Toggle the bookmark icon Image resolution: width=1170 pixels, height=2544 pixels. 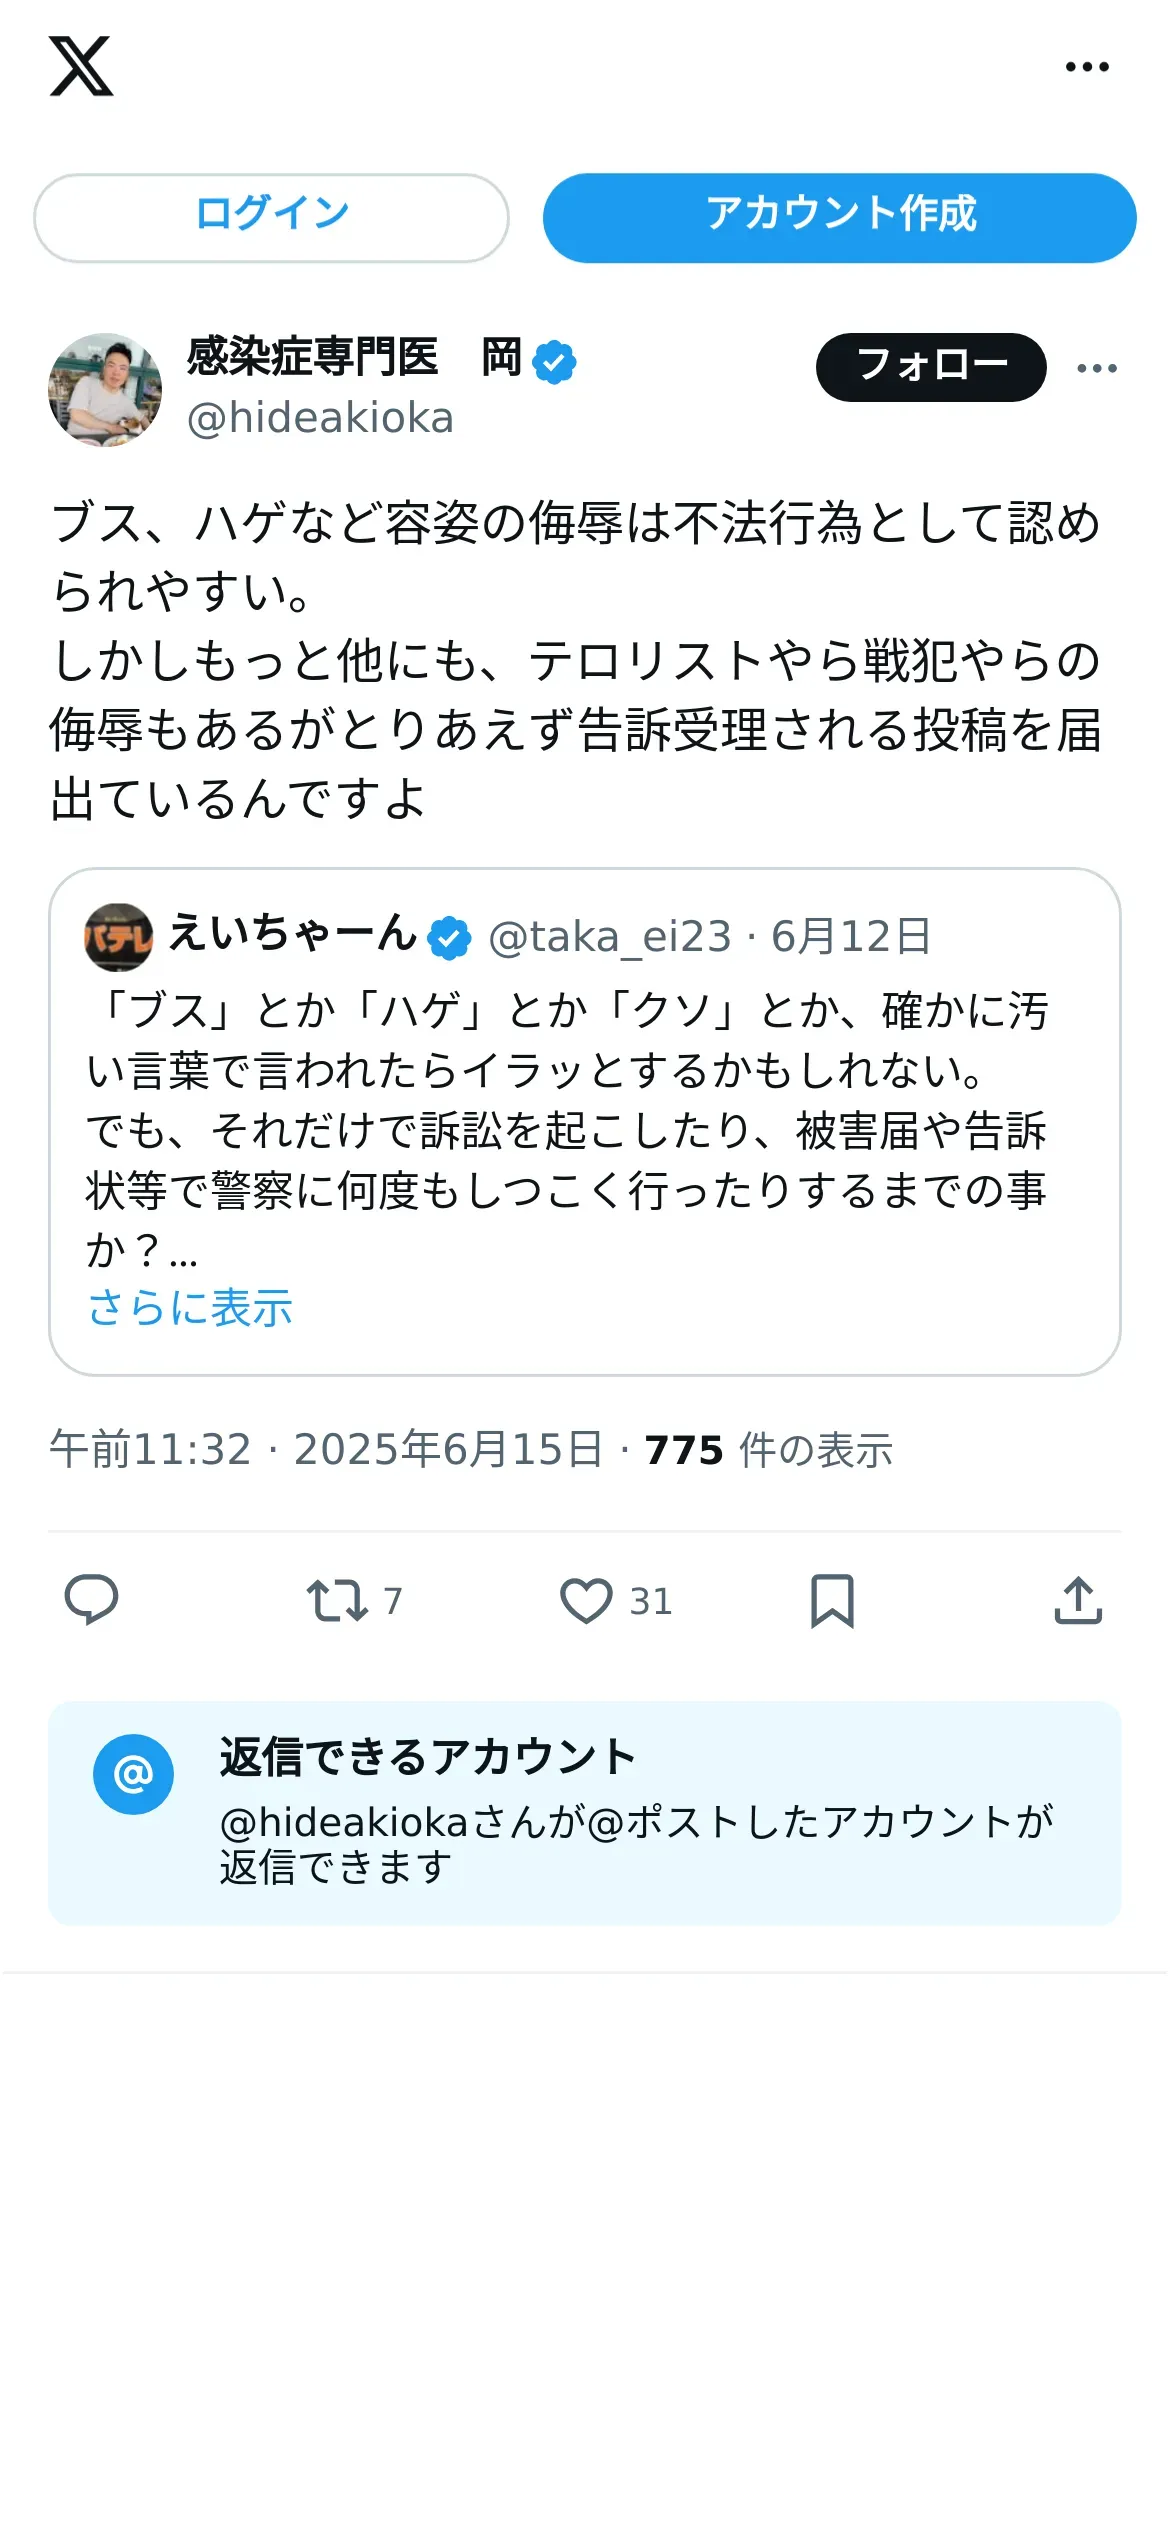(x=832, y=1600)
